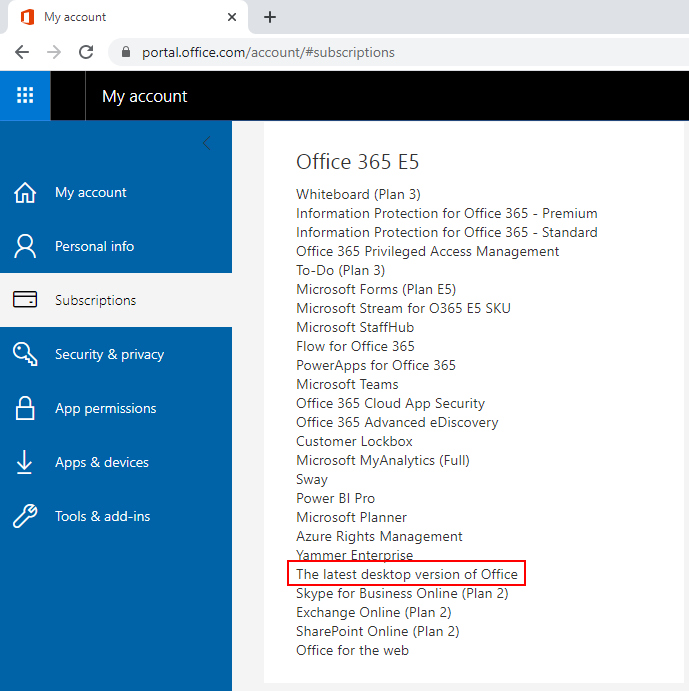The width and height of the screenshot is (689, 691).
Task: Click the Office 365 E5 heading
Action: point(358,161)
